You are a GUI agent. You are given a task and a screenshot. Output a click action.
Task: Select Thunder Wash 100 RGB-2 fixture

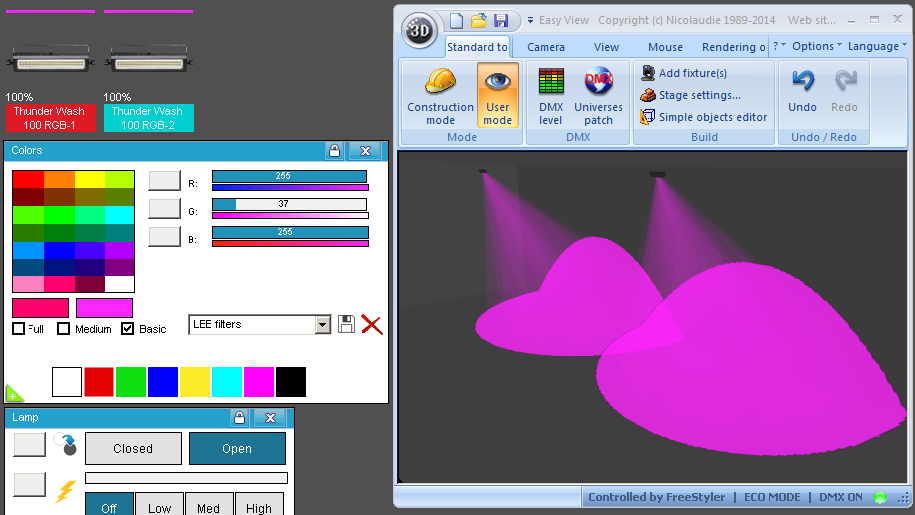(148, 118)
